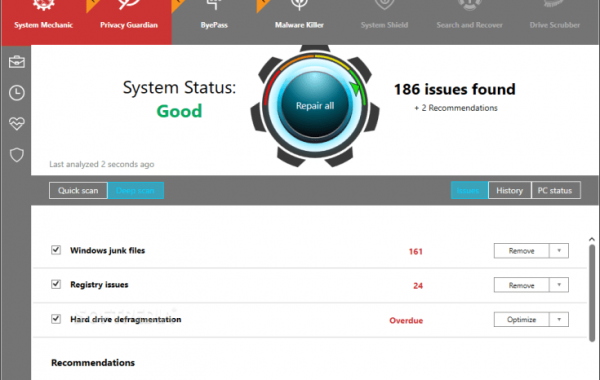Expand dropdown arrow beside registry Remove
The image size is (600, 380).
click(x=559, y=285)
